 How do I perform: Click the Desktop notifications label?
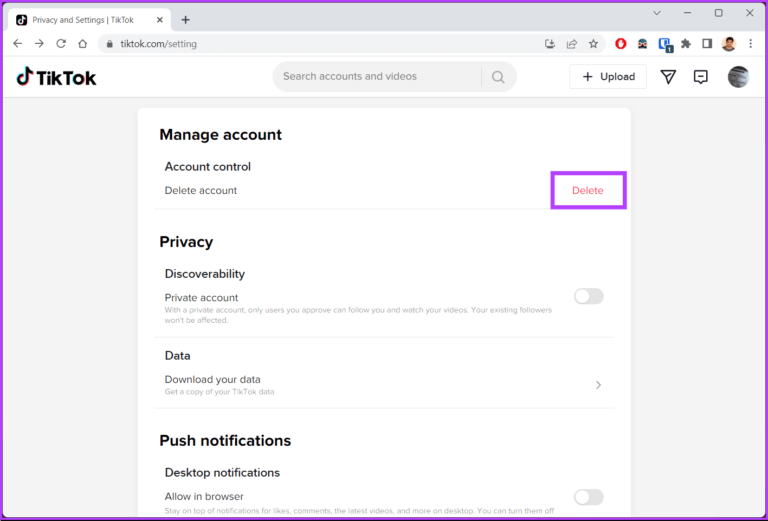coord(222,473)
